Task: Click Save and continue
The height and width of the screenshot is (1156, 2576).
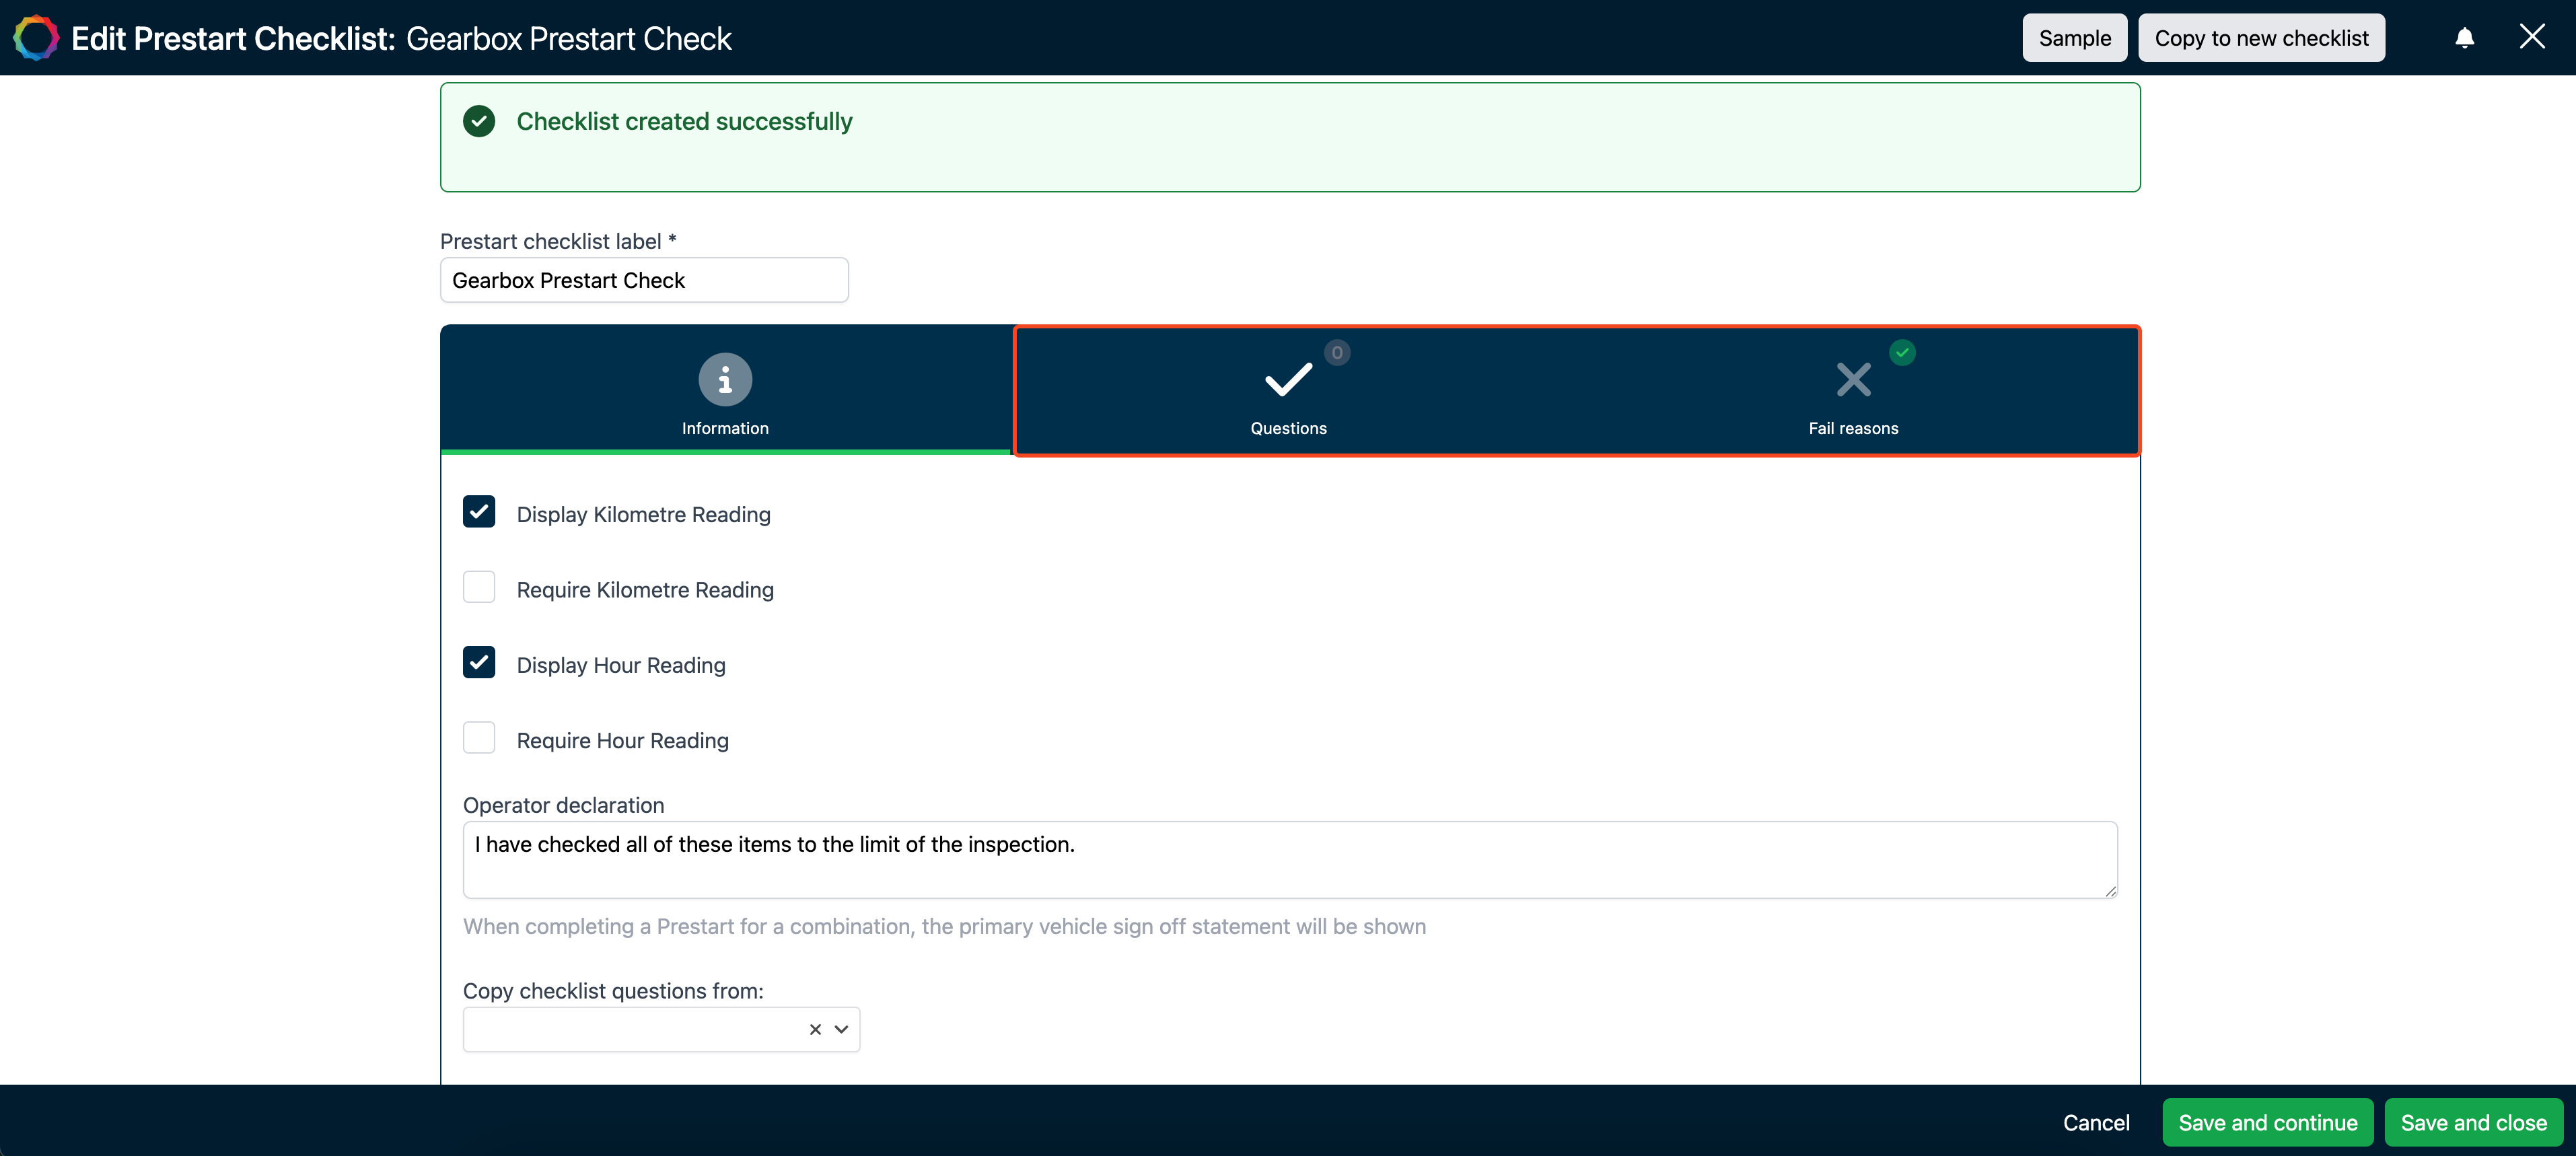Action: pyautogui.click(x=2267, y=1123)
